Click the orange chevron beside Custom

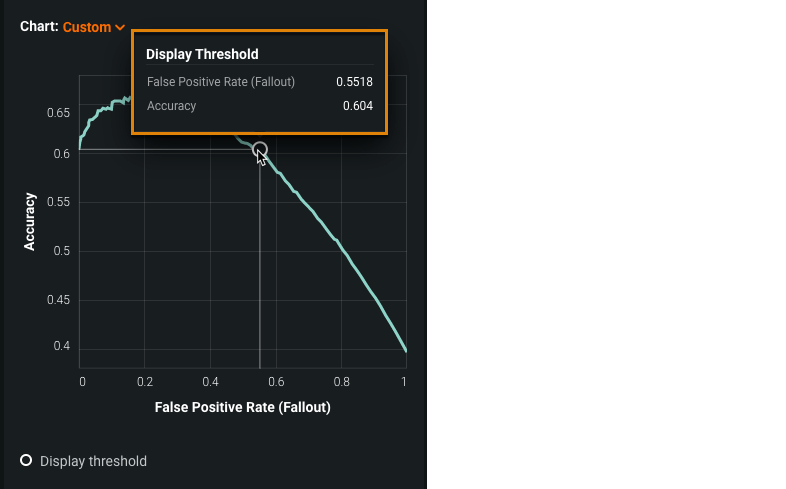tap(120, 28)
